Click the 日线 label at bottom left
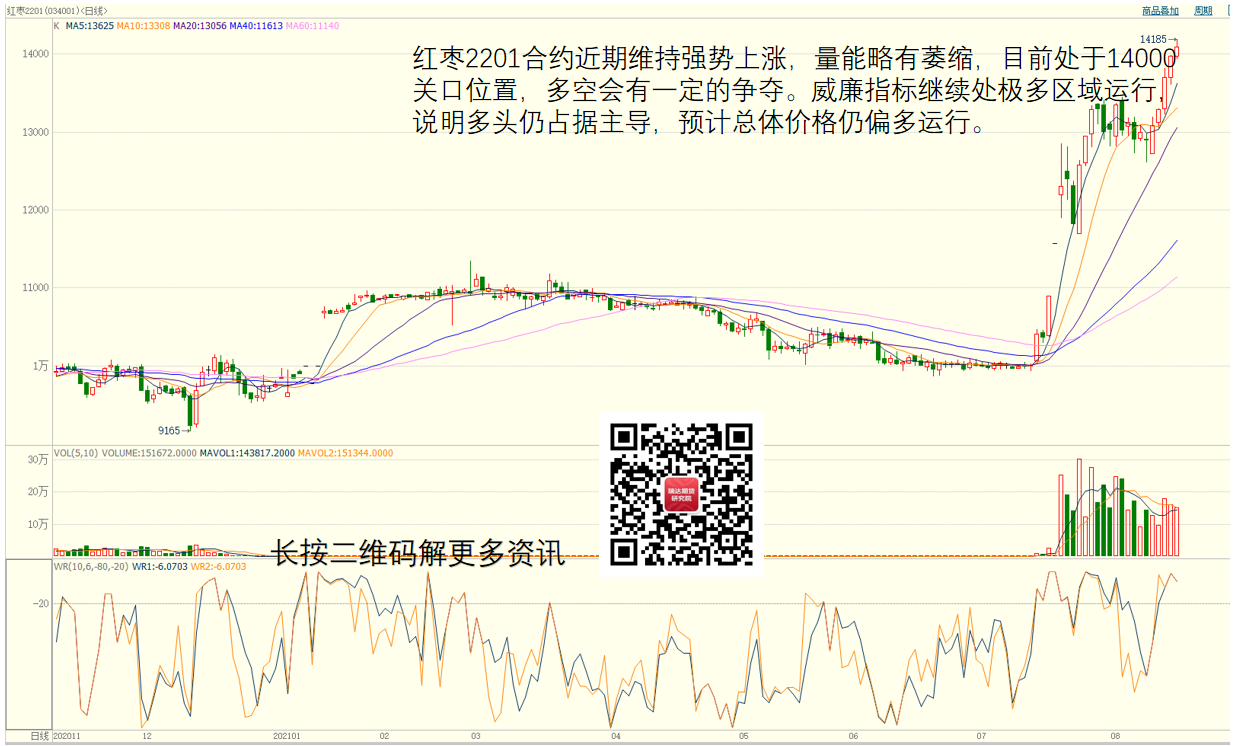The width and height of the screenshot is (1242, 746). [40, 736]
